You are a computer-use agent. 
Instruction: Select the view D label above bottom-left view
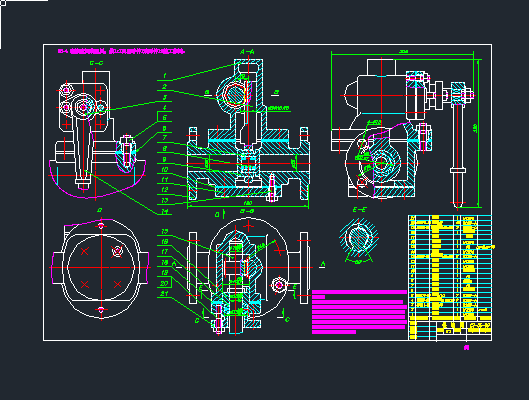100,210
